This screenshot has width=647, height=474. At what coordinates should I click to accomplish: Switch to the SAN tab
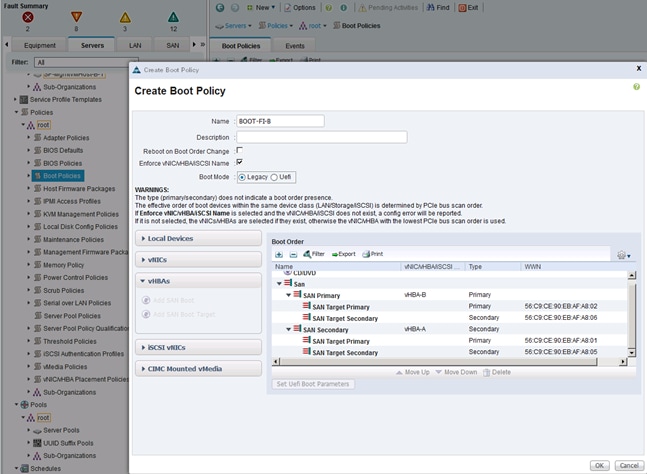click(x=172, y=45)
